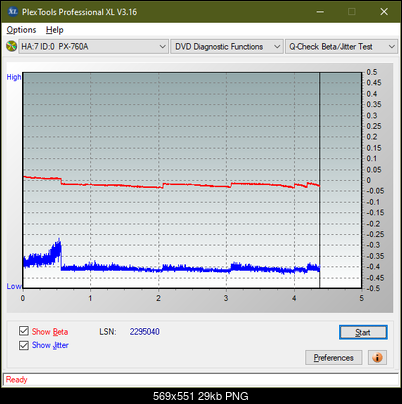Click the Preferences button
Screen dimensions: 402x404
334,358
